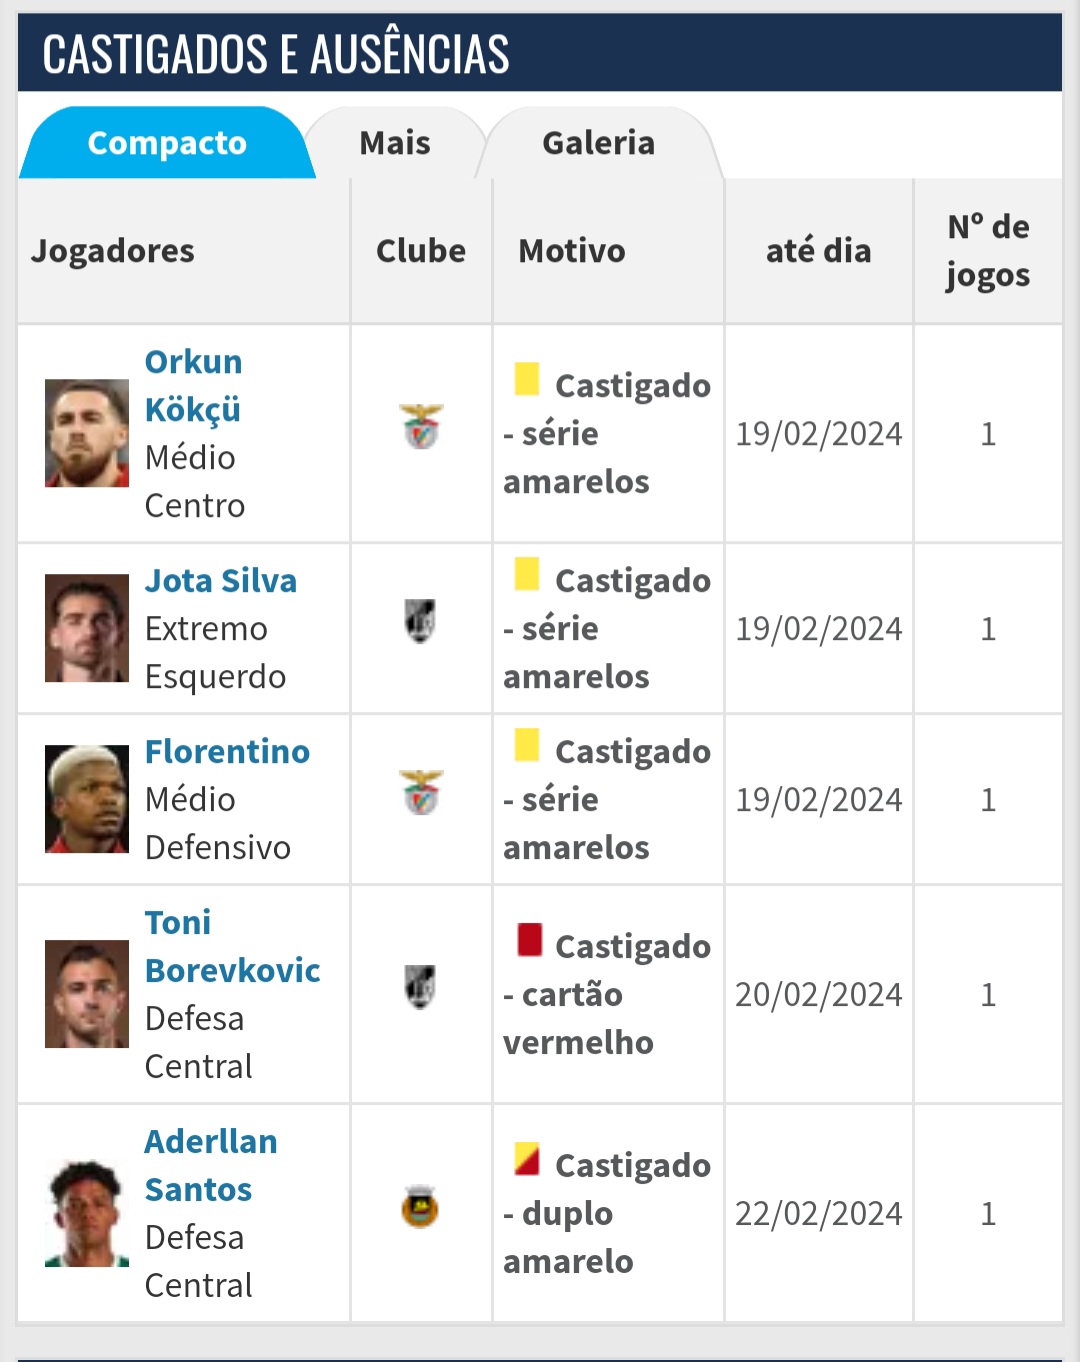This screenshot has width=1080, height=1362.
Task: Click Rio Ave crest in Aderllan Santos row
Action: pos(420,1206)
